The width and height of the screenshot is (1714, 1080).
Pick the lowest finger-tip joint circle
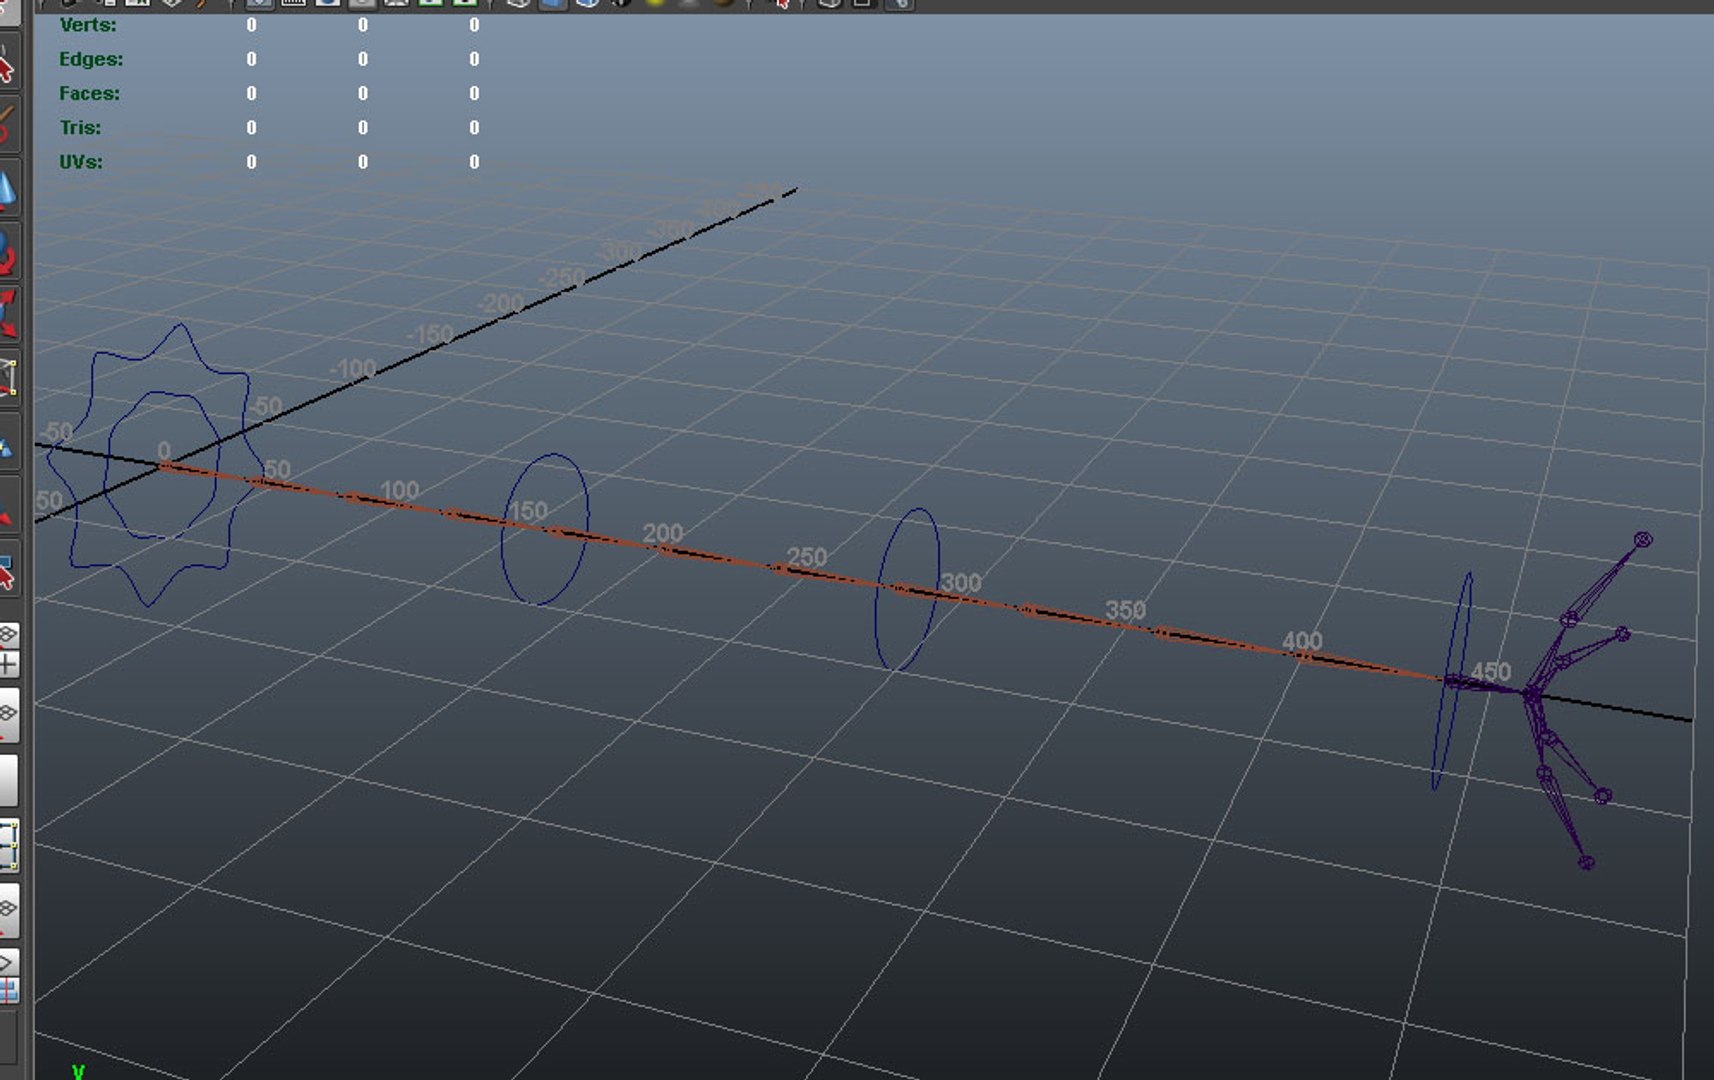1586,862
